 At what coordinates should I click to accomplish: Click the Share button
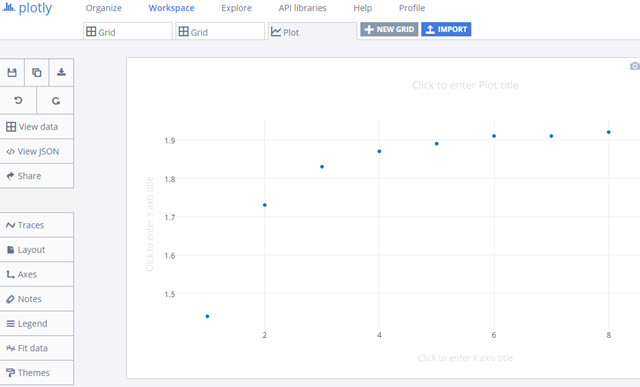(x=37, y=176)
